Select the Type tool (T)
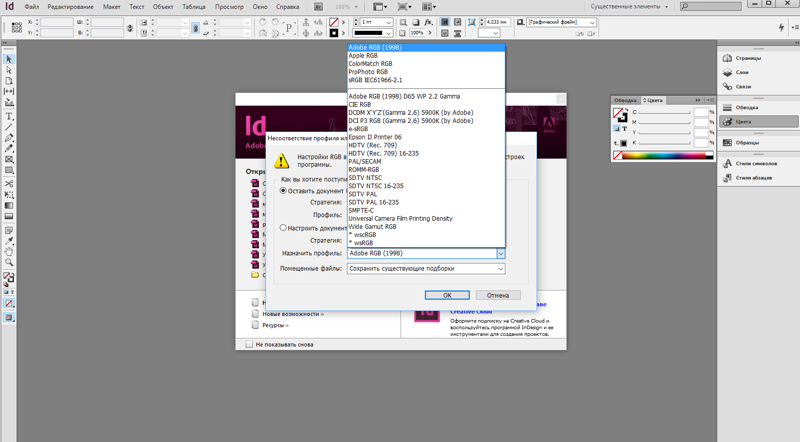Viewport: 800px width, 442px height. [9, 116]
